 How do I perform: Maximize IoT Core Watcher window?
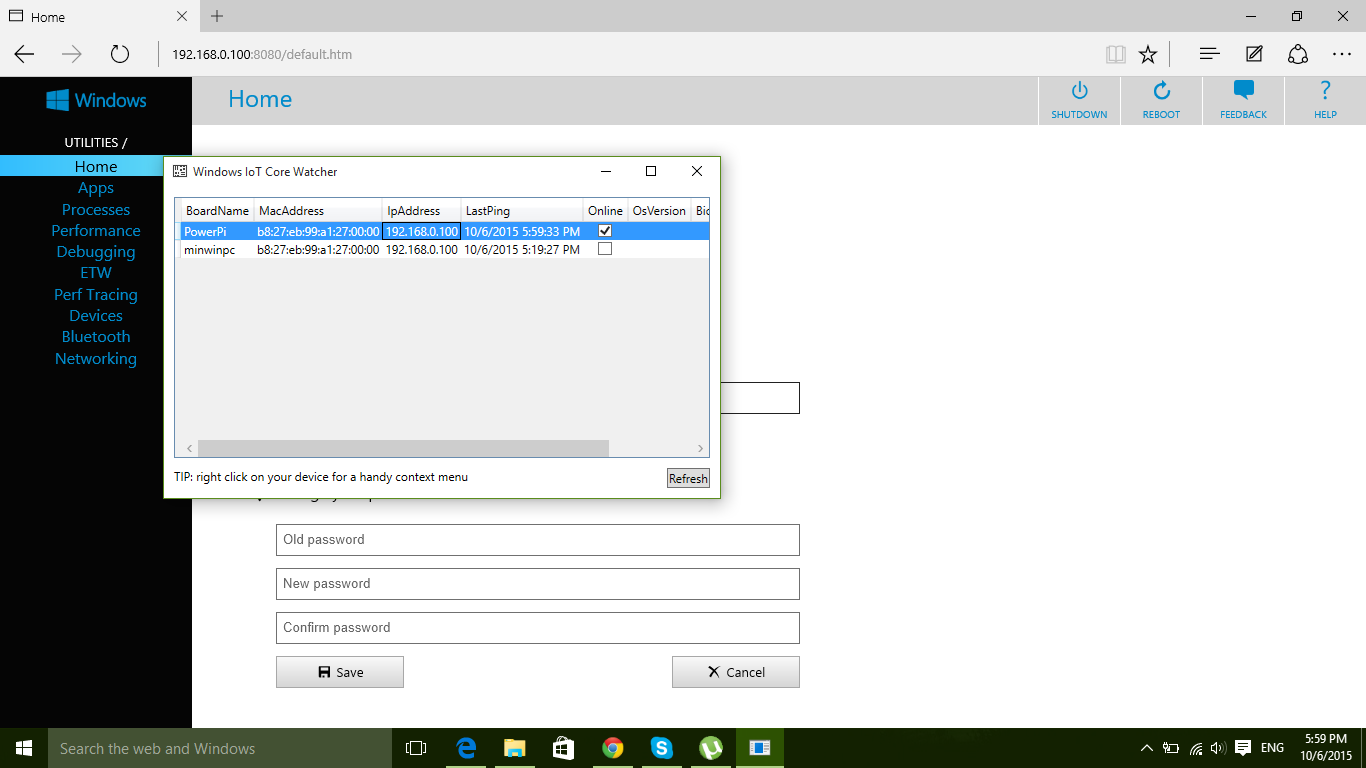[x=651, y=171]
